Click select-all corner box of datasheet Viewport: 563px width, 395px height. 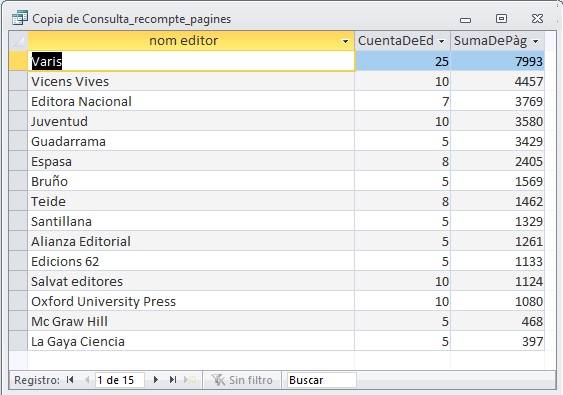click(18, 41)
